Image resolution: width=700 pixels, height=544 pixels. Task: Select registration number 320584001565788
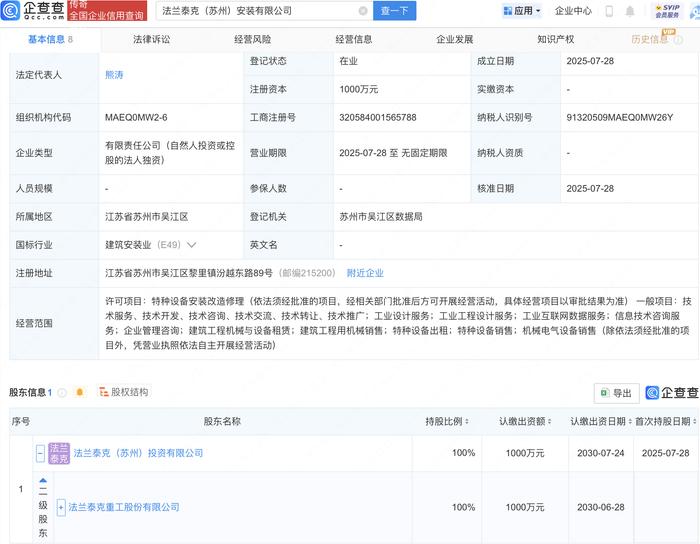(378, 118)
